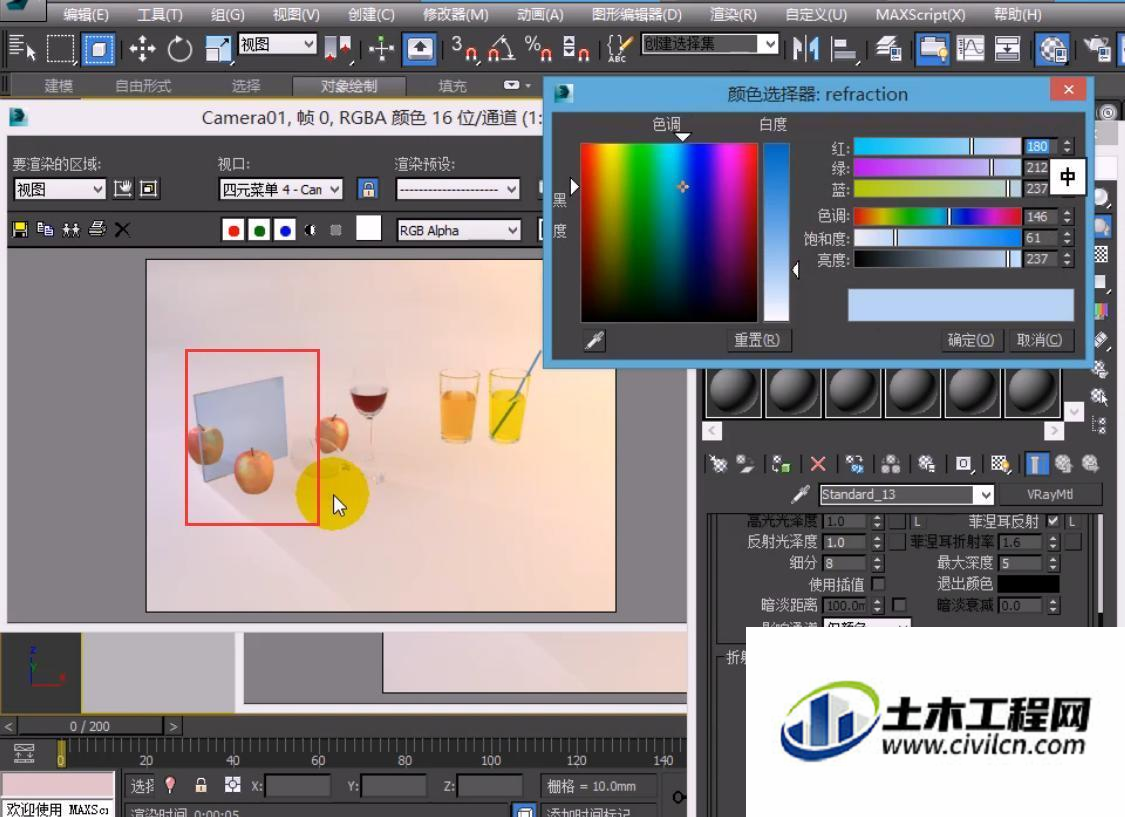Show next material sample slots arrow
Image resolution: width=1125 pixels, height=817 pixels.
(1053, 431)
